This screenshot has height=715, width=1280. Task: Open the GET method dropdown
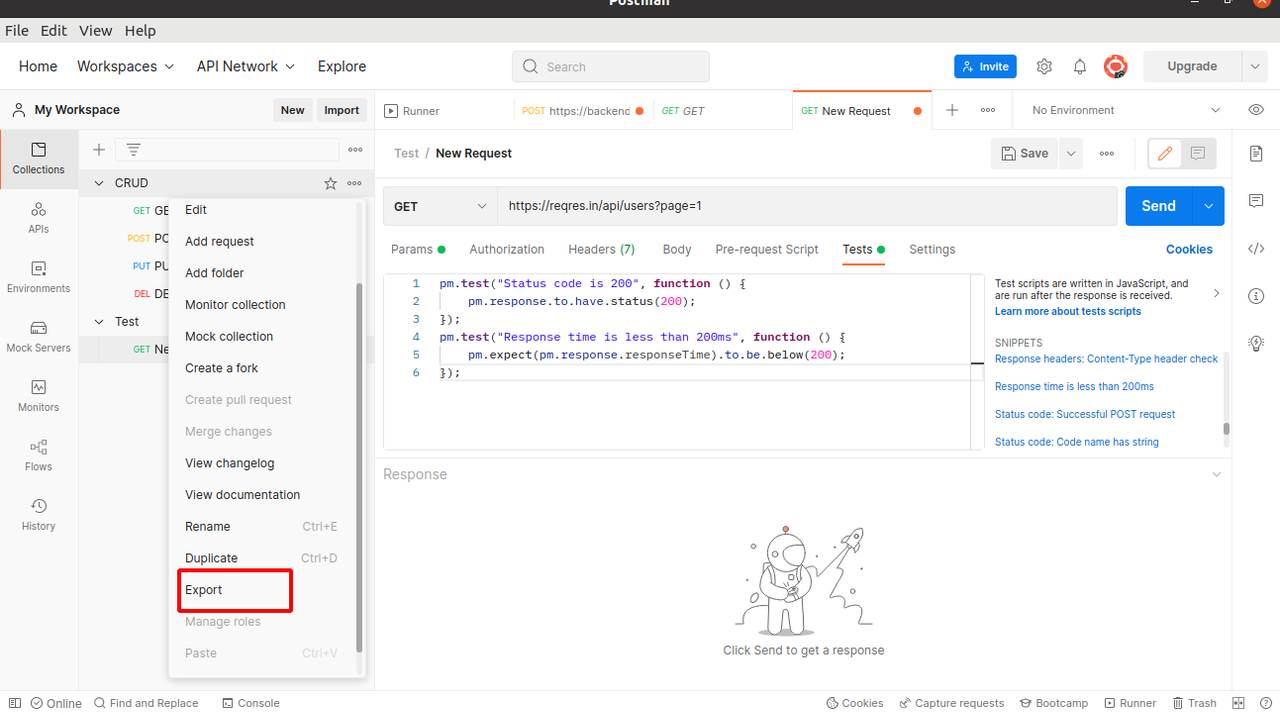click(x=440, y=206)
